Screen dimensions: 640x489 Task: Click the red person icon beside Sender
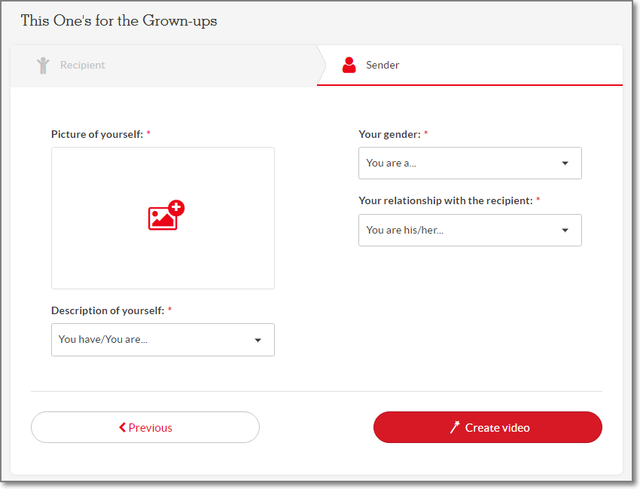[349, 66]
